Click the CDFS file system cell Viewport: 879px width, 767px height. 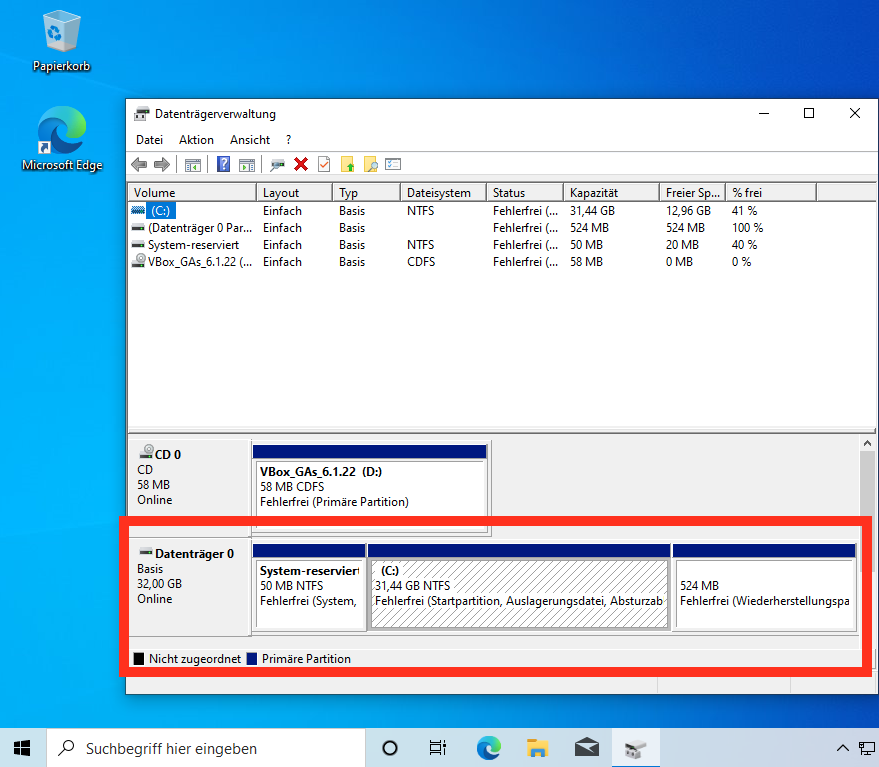tap(420, 262)
